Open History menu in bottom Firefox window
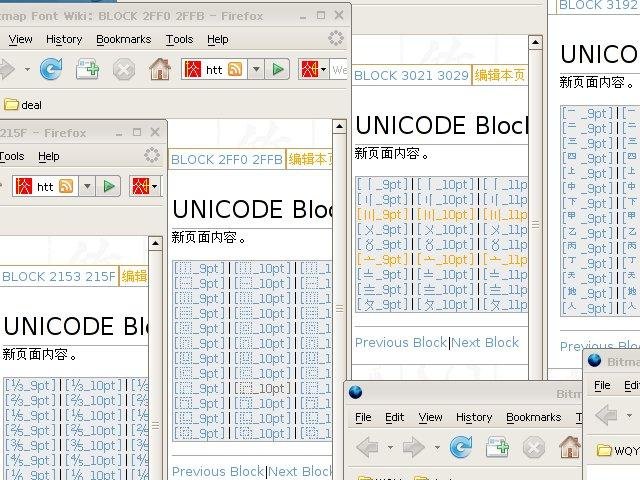This screenshot has width=640, height=480. pos(474,417)
